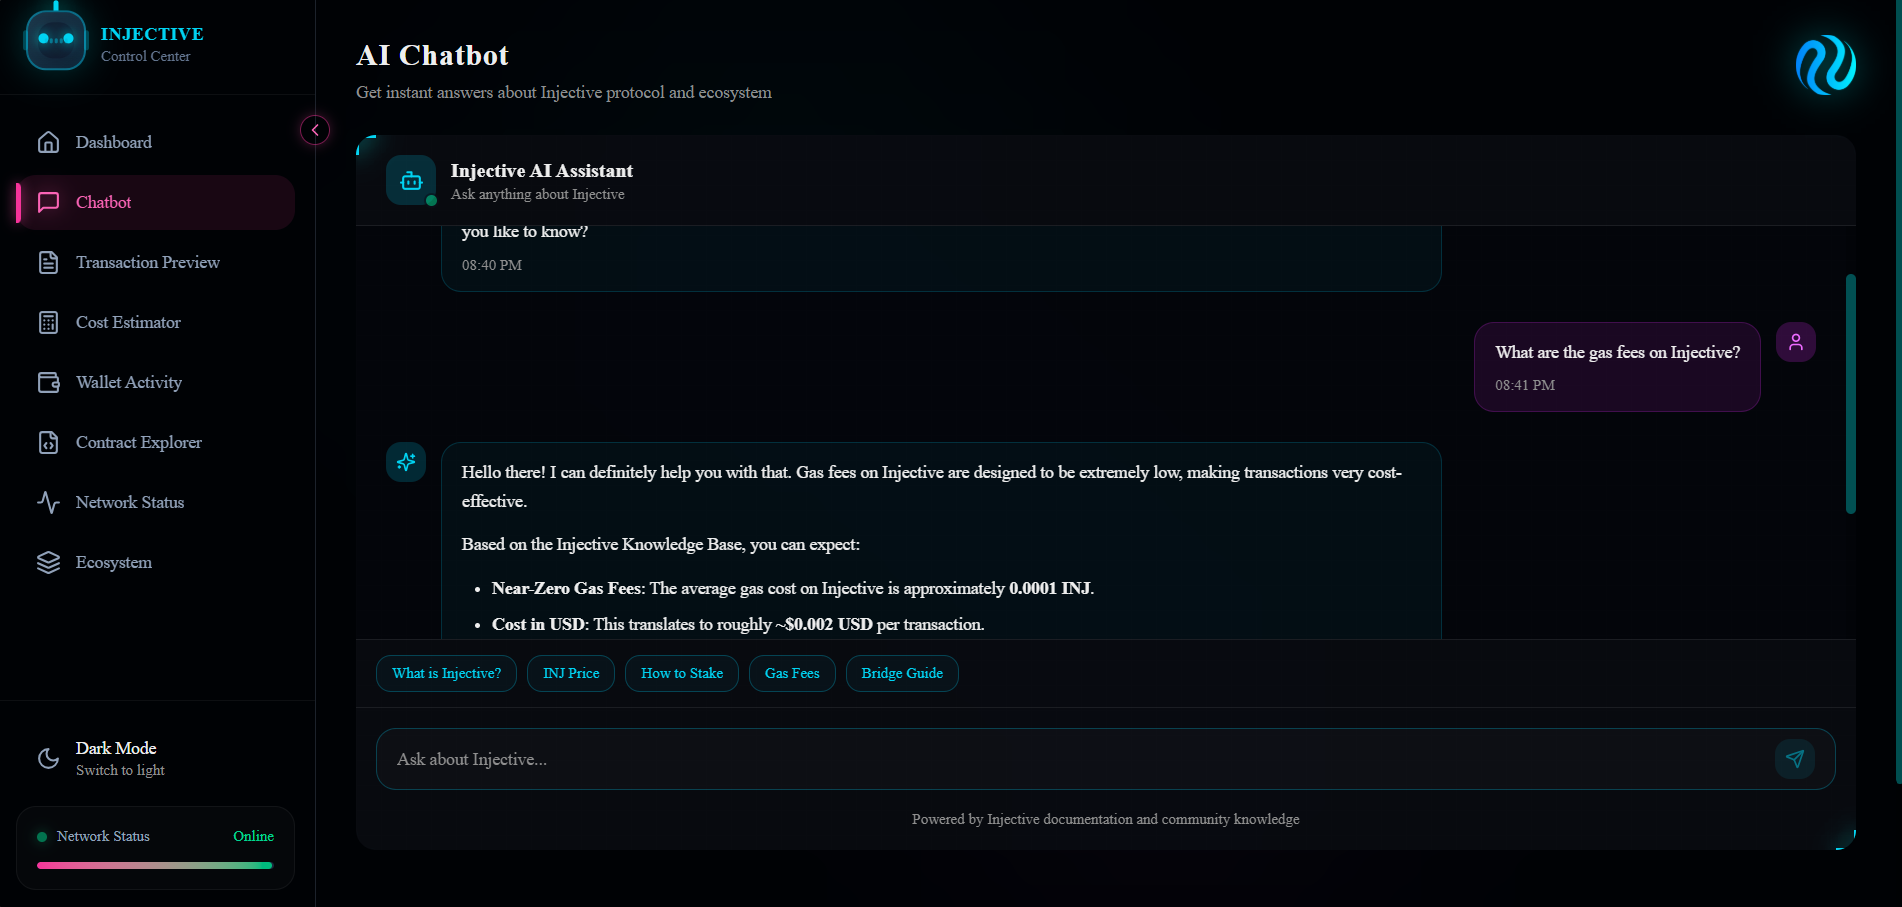This screenshot has width=1902, height=907.
Task: Click the Wallet Activity wallet icon
Action: pos(48,382)
